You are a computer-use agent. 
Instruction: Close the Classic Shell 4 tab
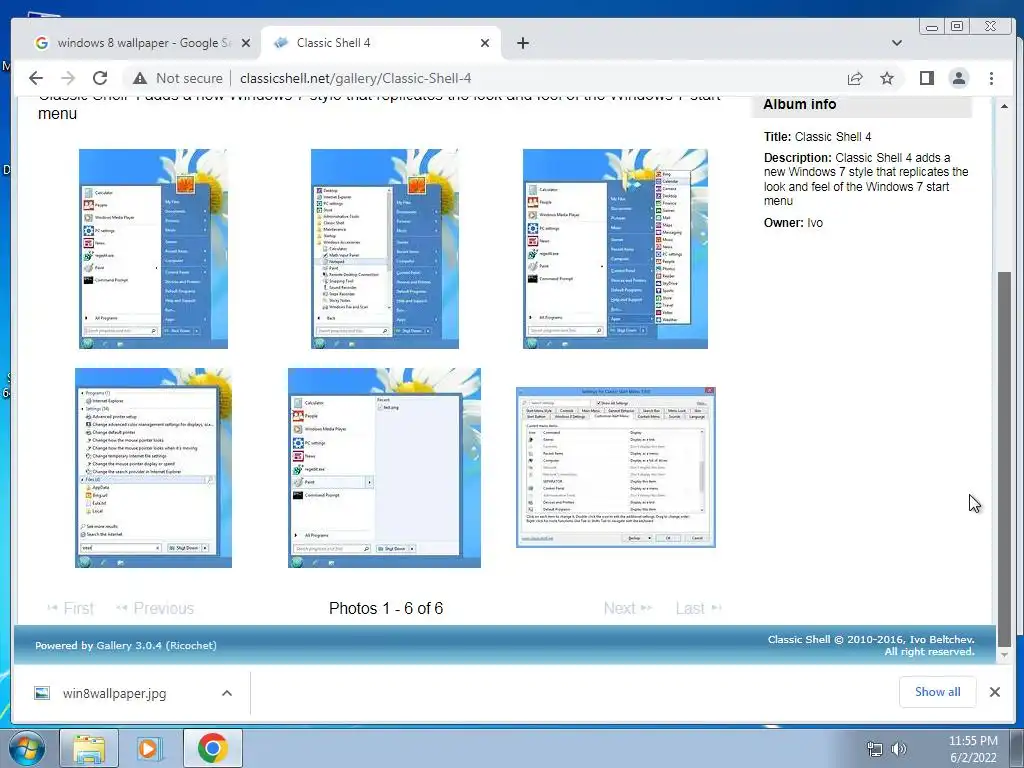(x=485, y=43)
